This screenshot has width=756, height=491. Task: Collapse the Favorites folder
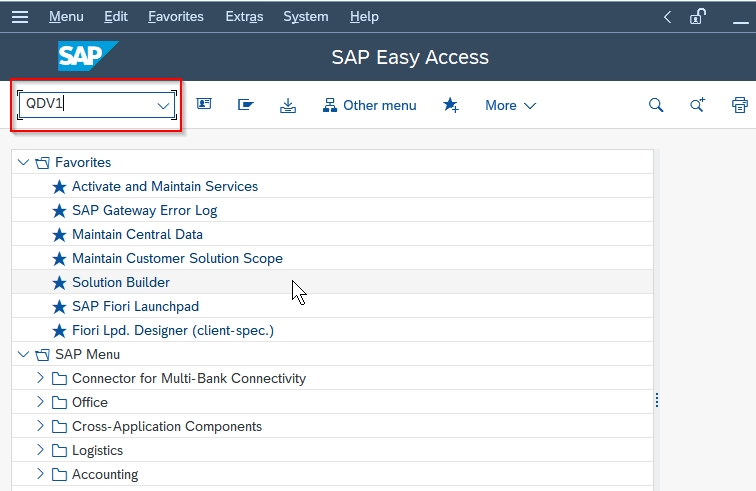(x=23, y=162)
